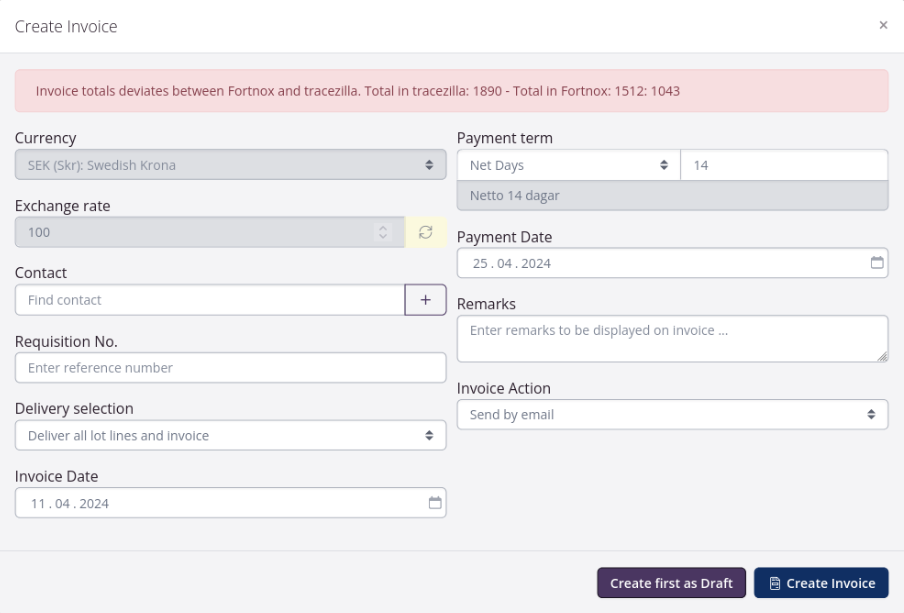Screen dimensions: 904x613
Task: Open the Invoice Action dropdown
Action: click(x=673, y=414)
